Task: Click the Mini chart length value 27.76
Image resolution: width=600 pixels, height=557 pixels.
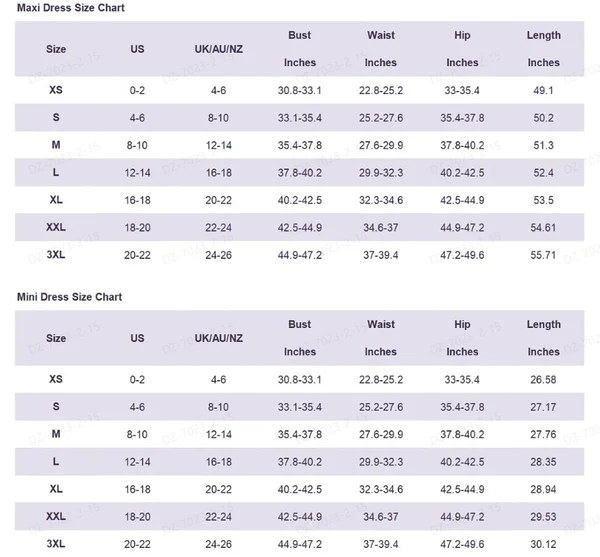Action: tap(544, 435)
